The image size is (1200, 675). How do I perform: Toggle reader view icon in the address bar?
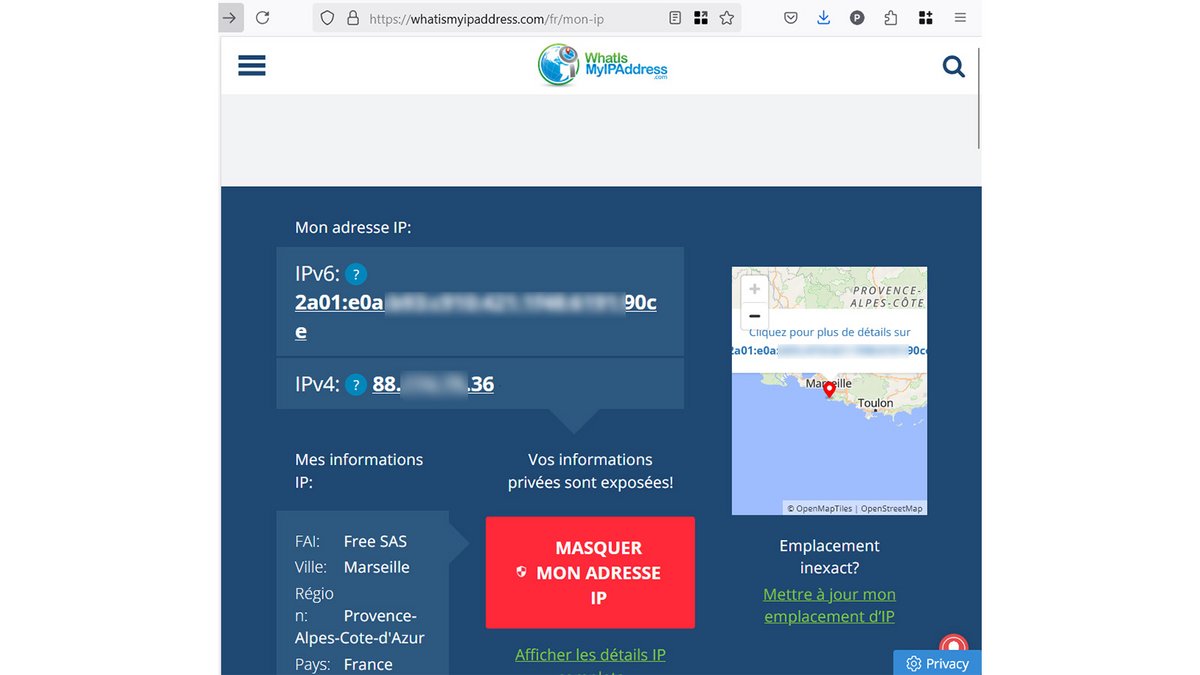[x=675, y=18]
